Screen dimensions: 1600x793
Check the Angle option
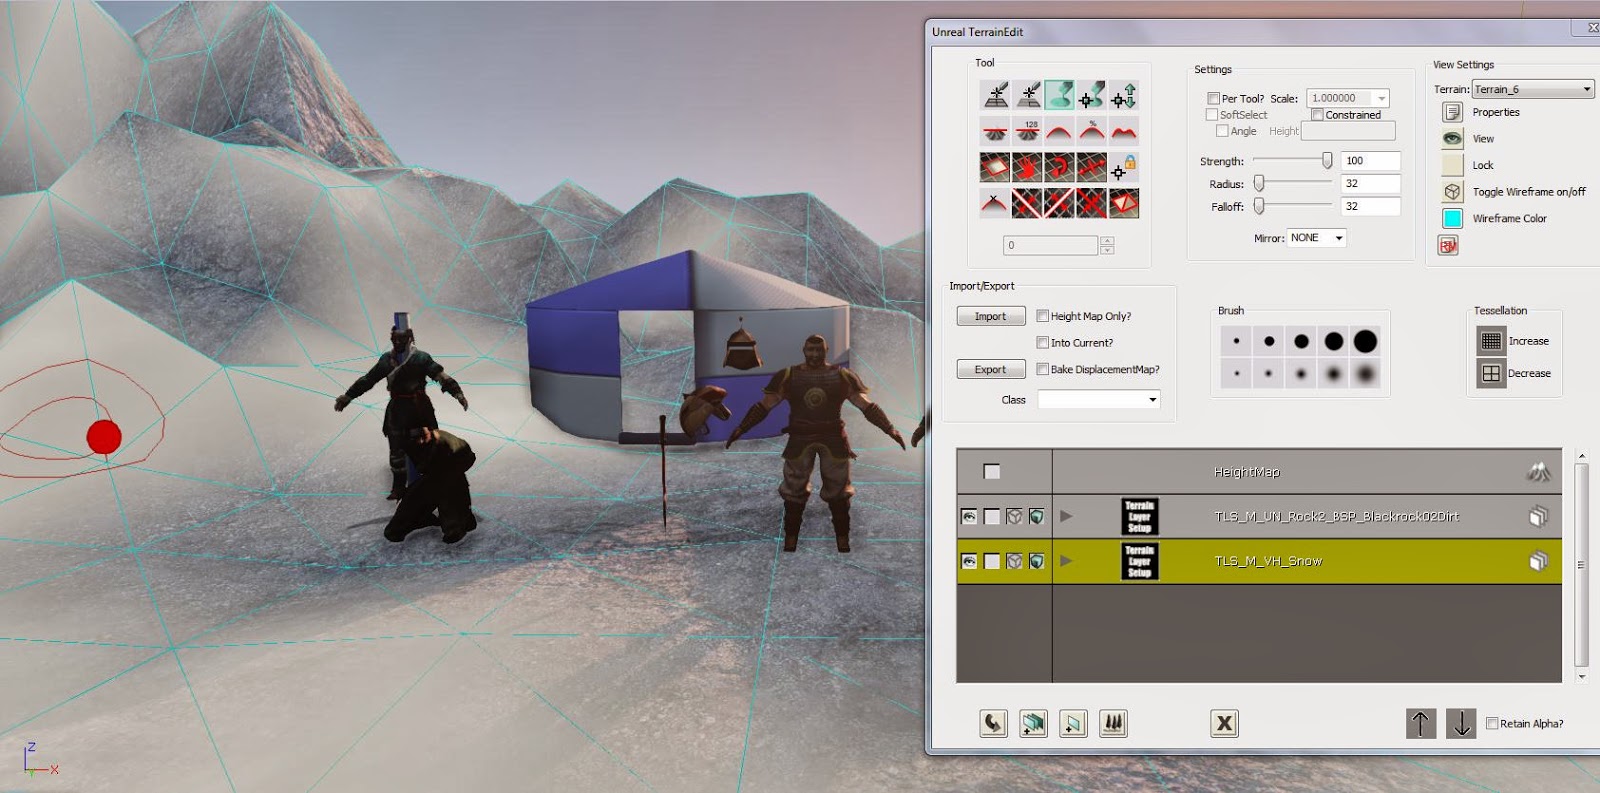pyautogui.click(x=1222, y=131)
